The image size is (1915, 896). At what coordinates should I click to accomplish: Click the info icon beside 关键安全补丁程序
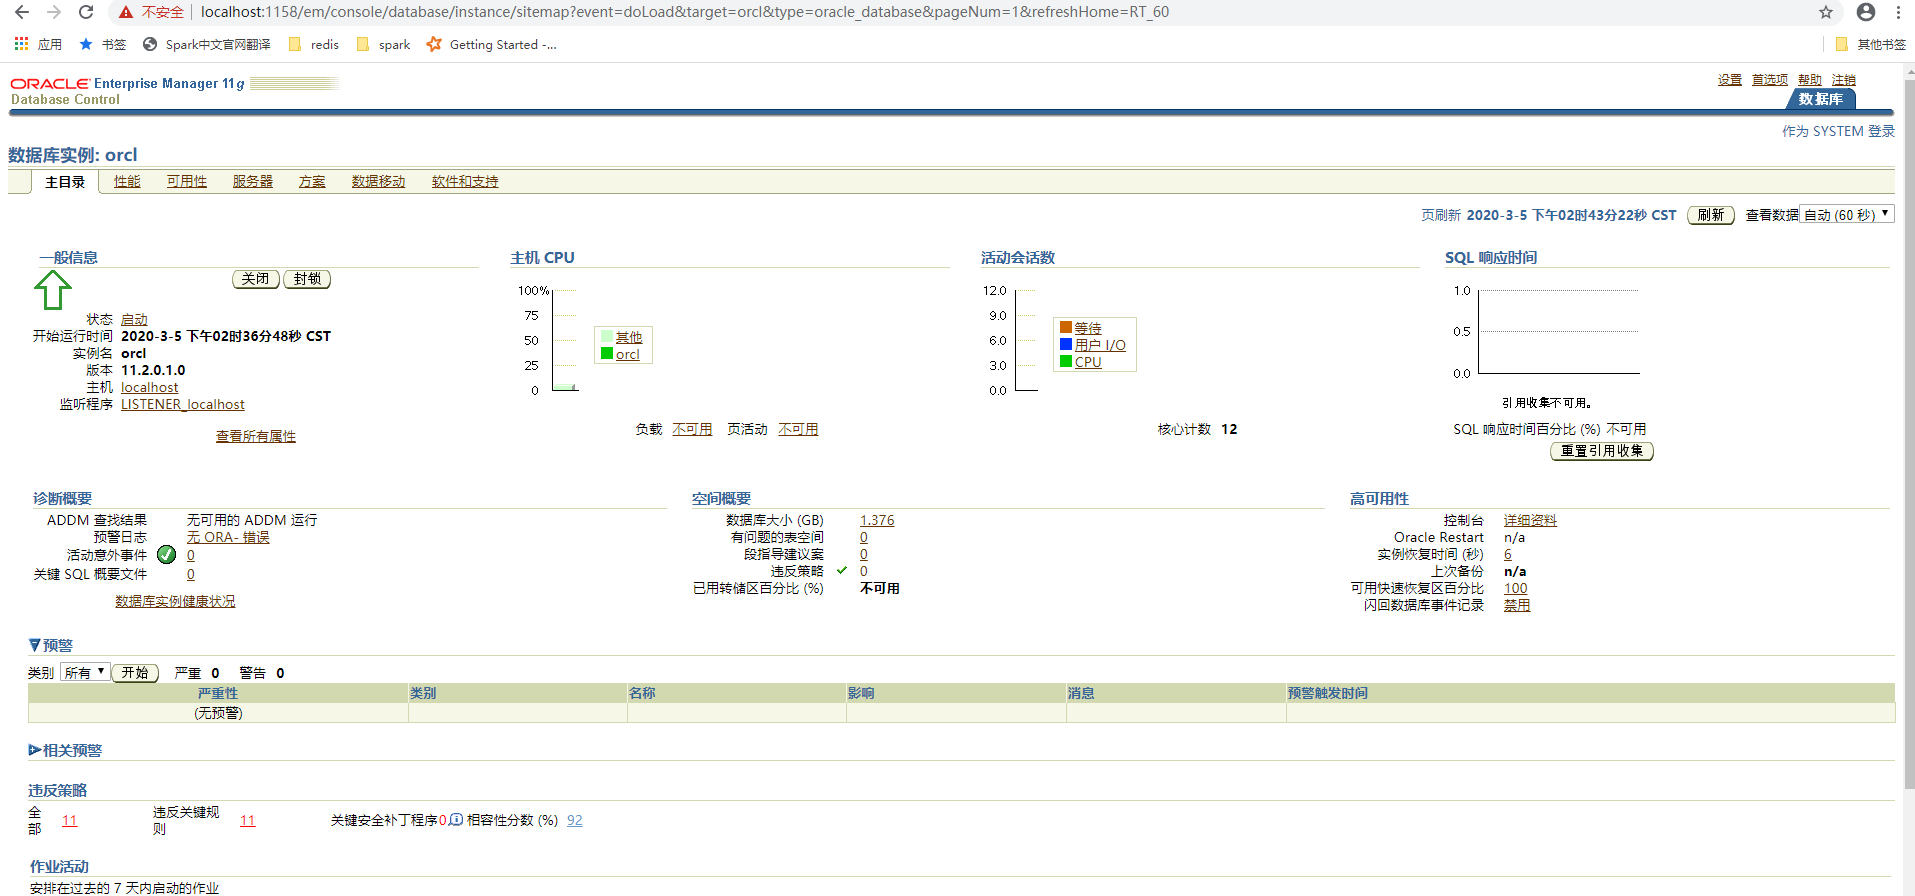point(456,820)
